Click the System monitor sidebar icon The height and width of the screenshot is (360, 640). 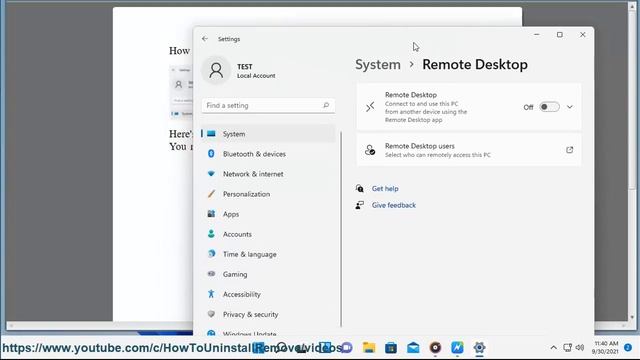(211, 133)
